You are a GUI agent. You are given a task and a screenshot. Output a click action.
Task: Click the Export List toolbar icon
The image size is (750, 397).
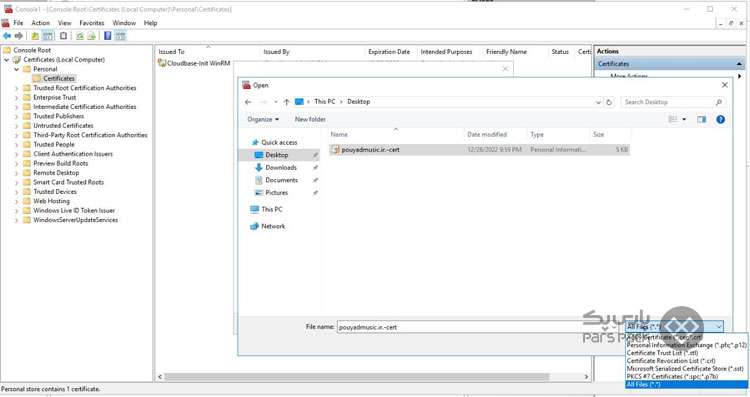[91, 36]
